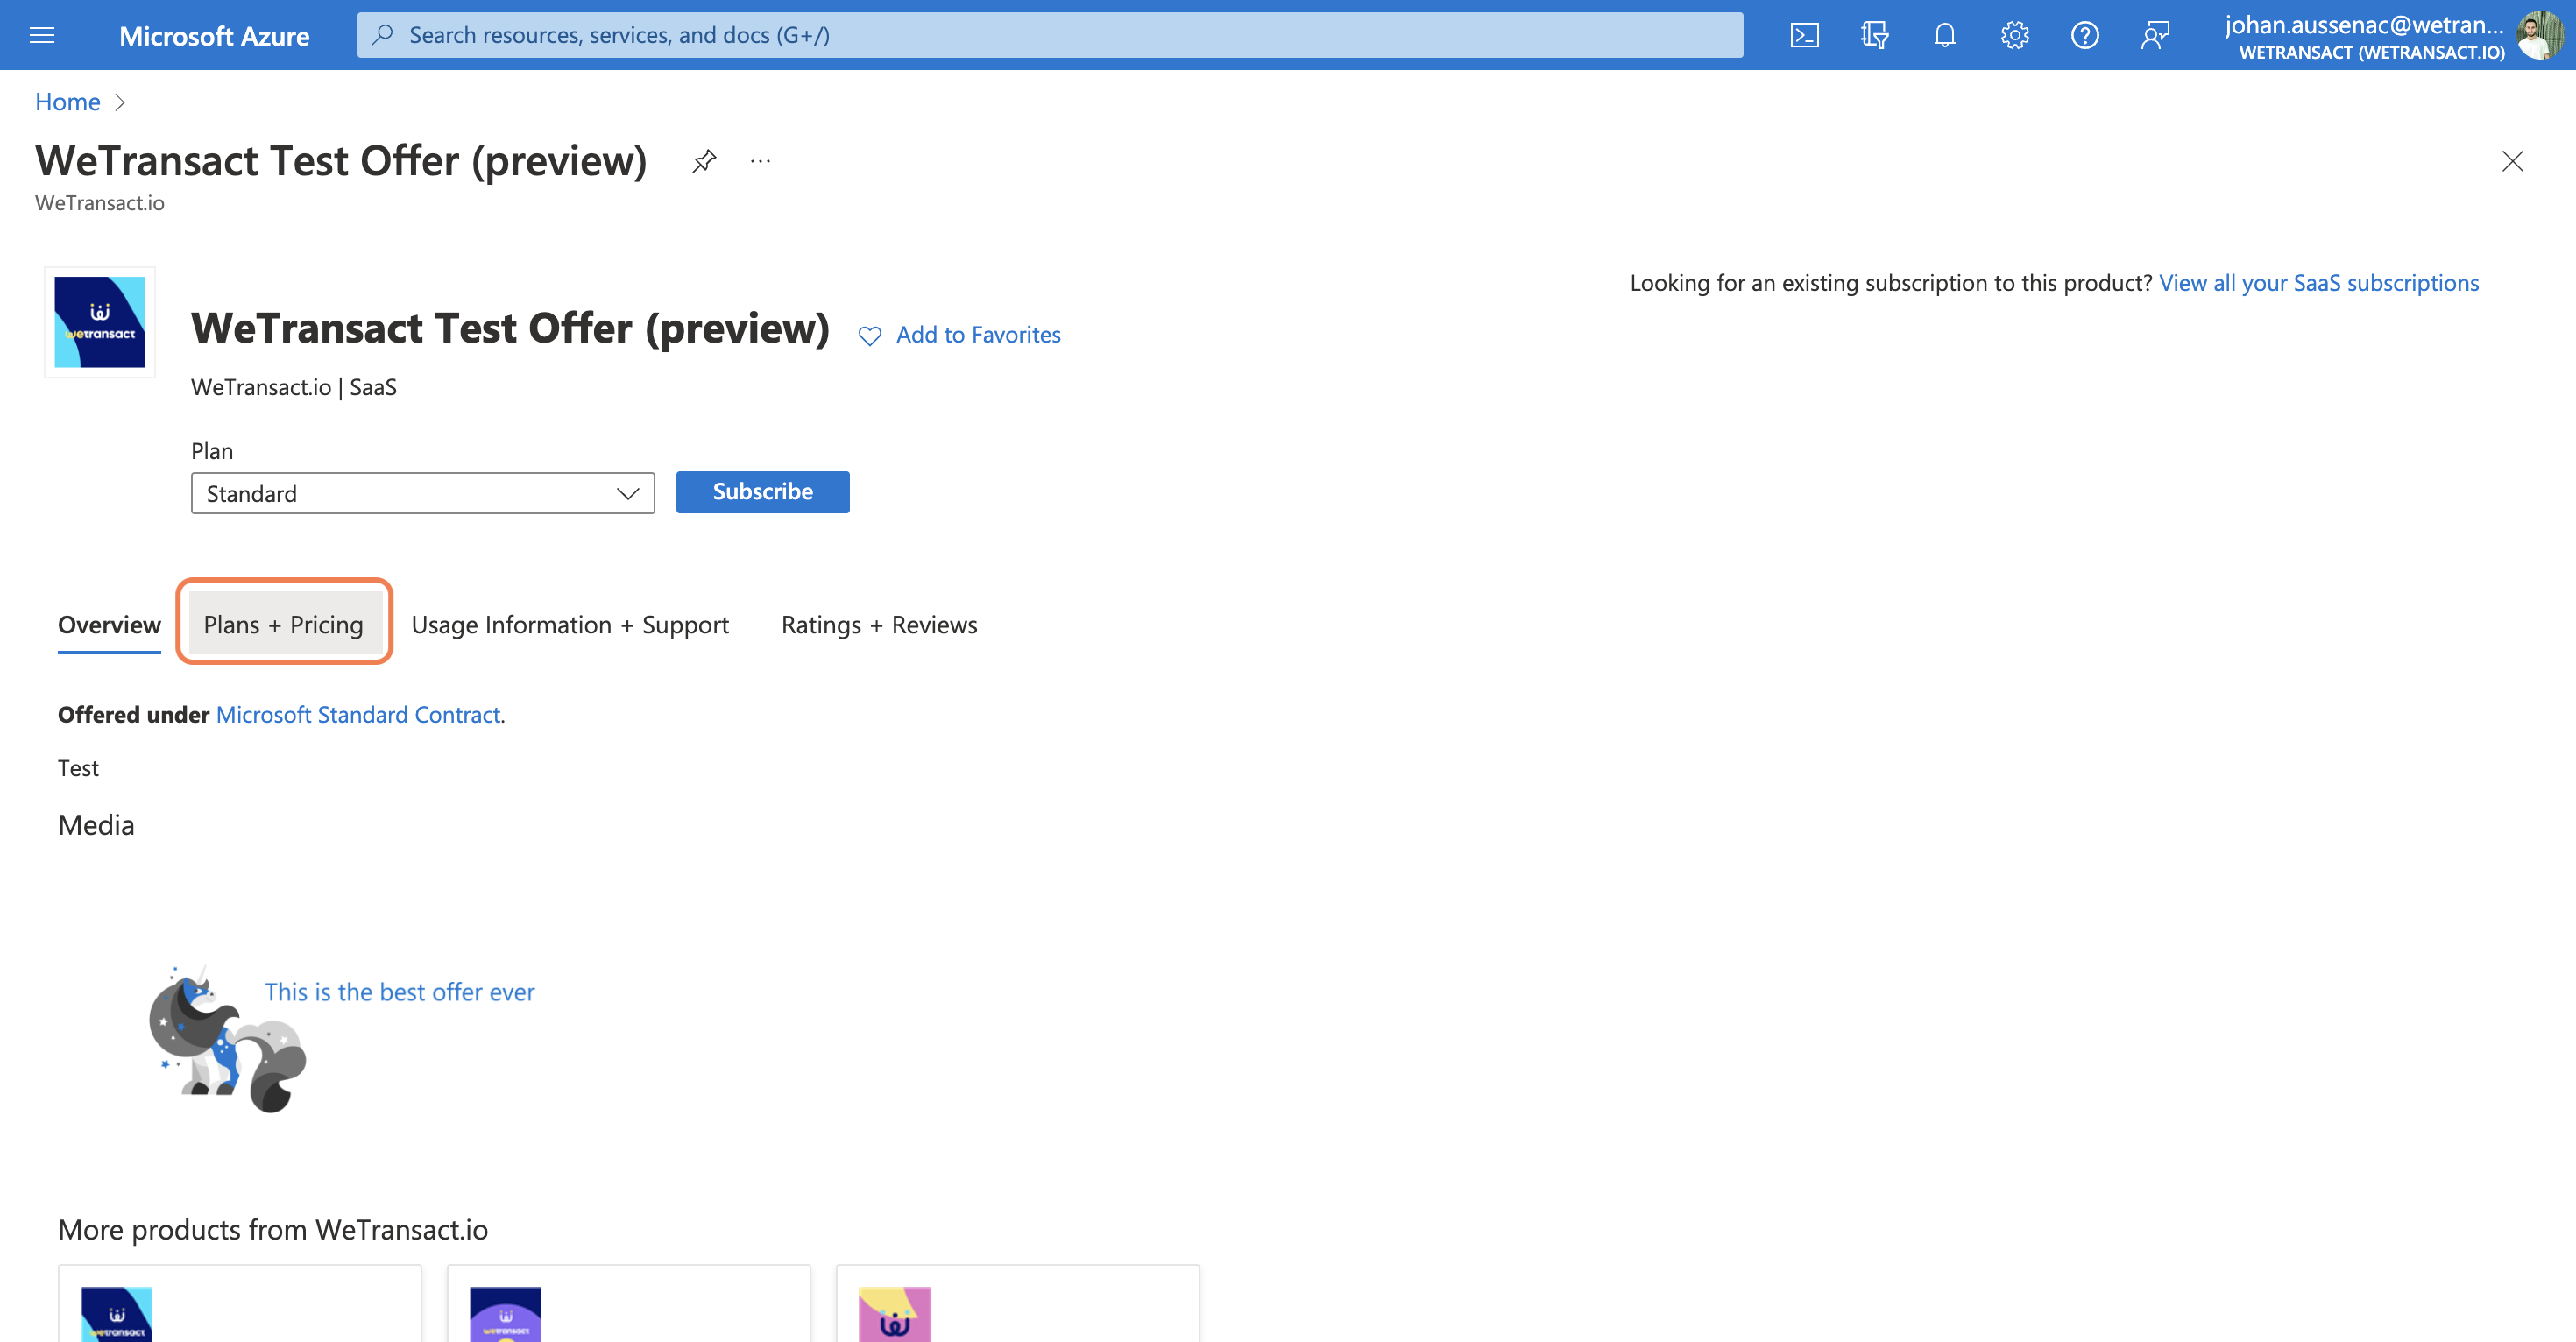2576x1342 pixels.
Task: Open the Directories + subscriptions filter icon
Action: coord(1874,36)
